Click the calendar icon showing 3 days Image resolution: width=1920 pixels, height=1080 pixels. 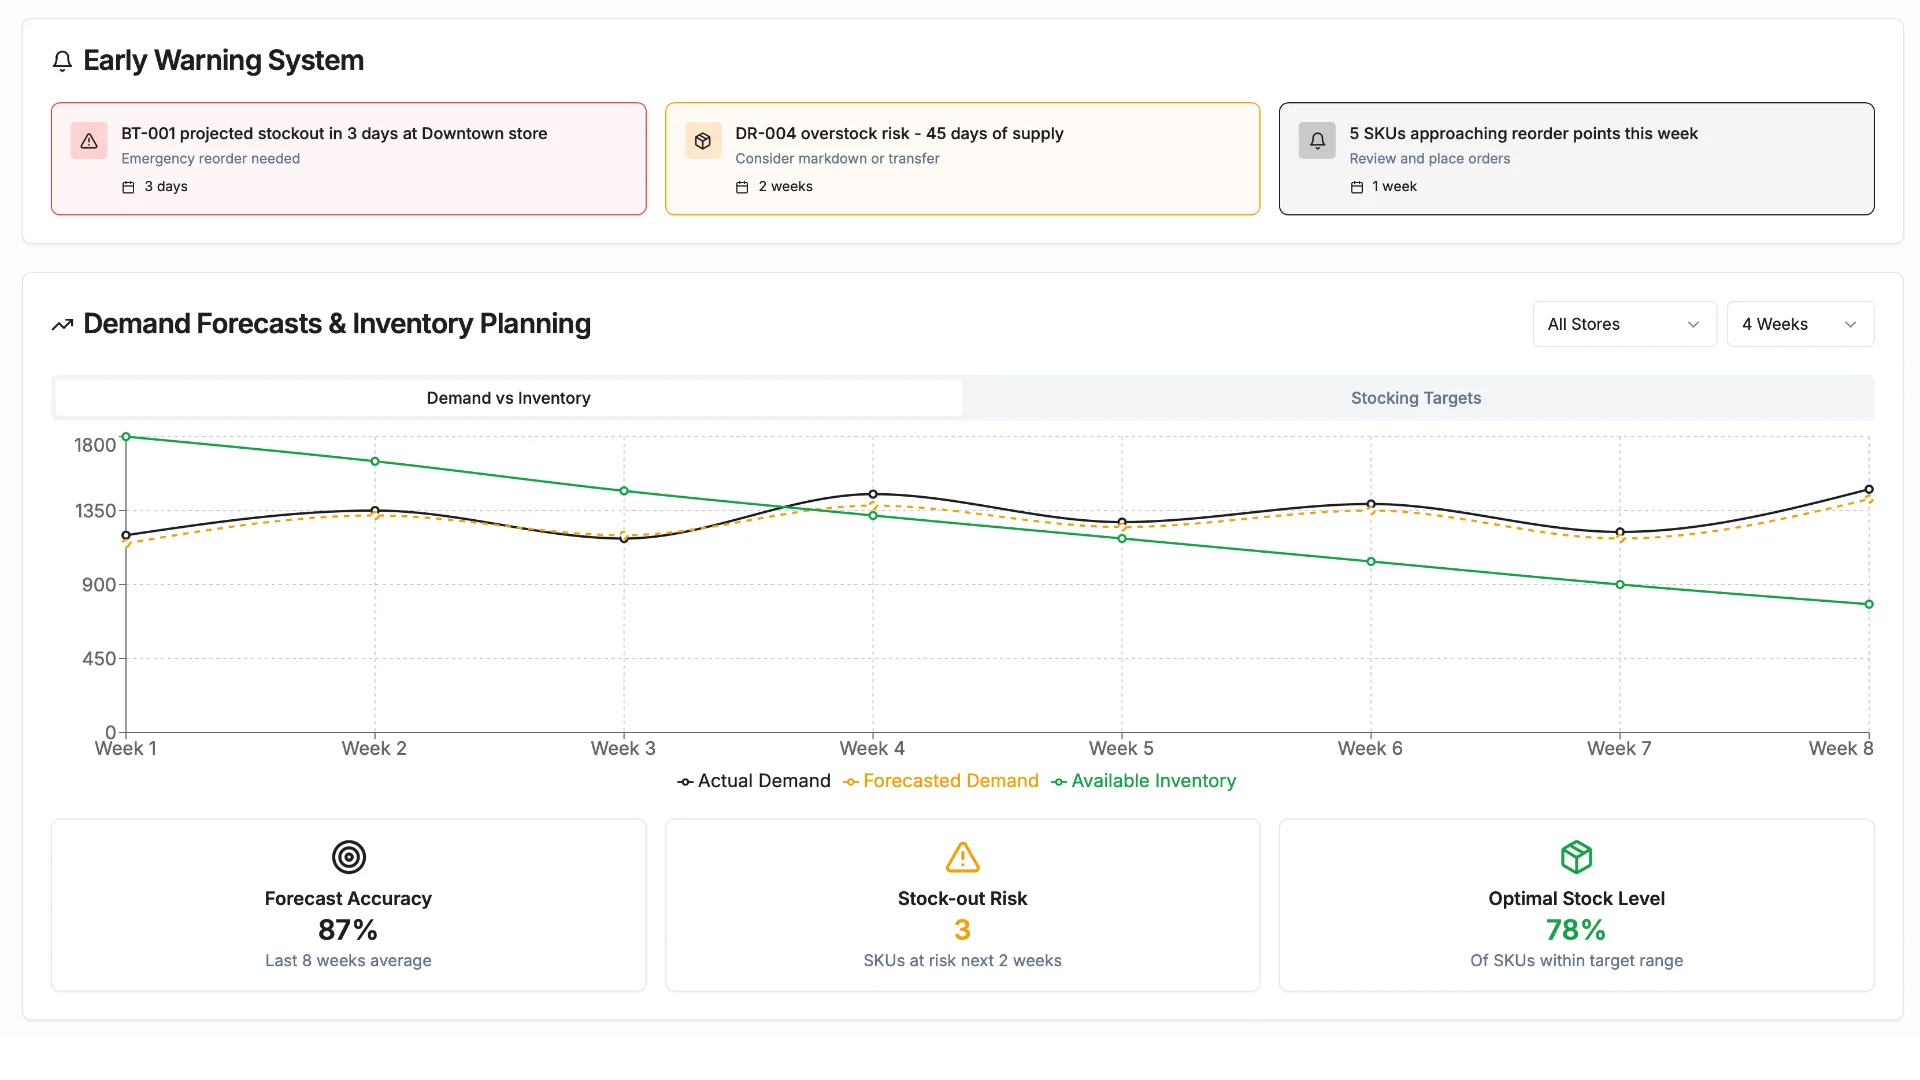click(x=128, y=186)
